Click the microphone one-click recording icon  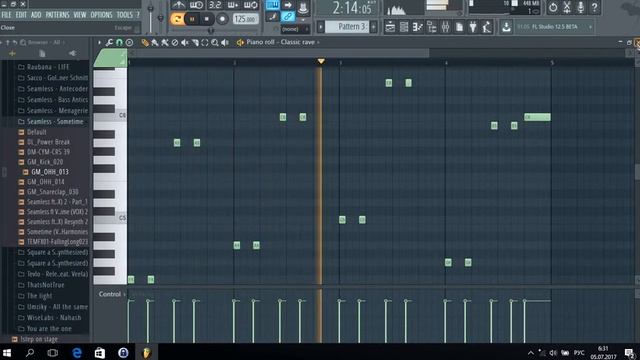[581, 7]
